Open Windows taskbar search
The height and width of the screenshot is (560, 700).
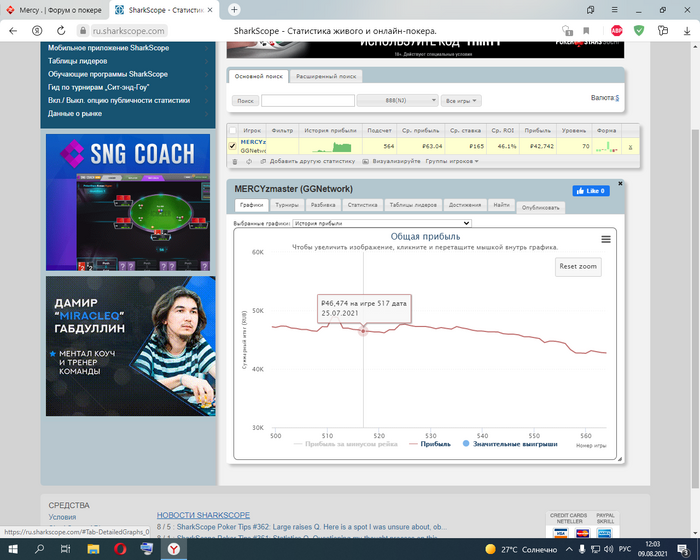[x=39, y=549]
